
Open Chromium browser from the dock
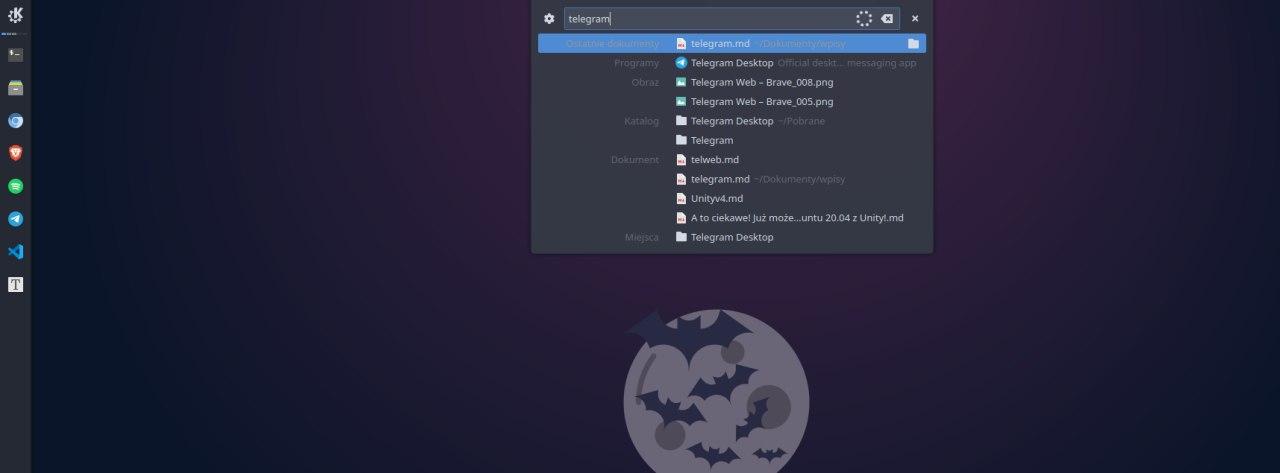coord(16,121)
